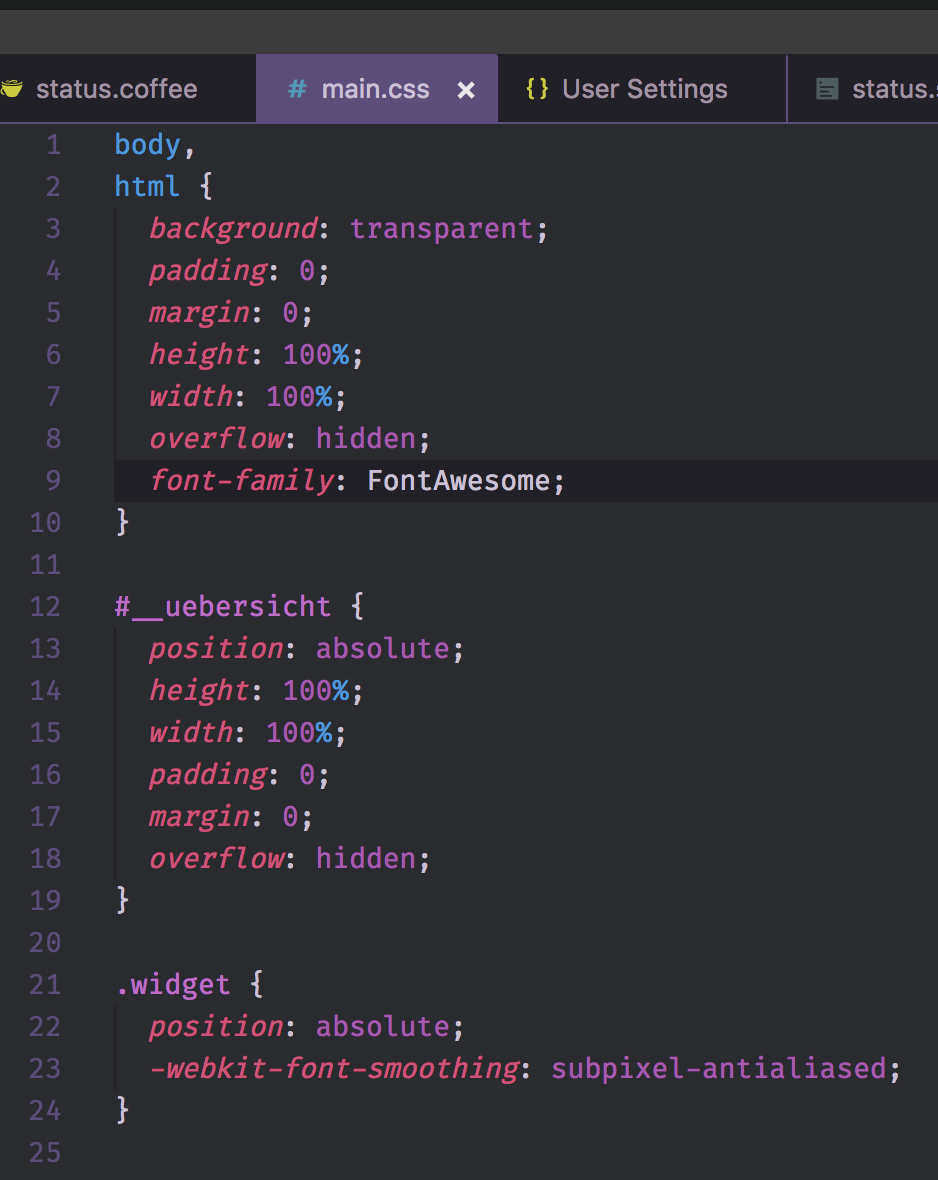Click the closing brace on line 24
The height and width of the screenshot is (1180, 938).
[123, 1110]
